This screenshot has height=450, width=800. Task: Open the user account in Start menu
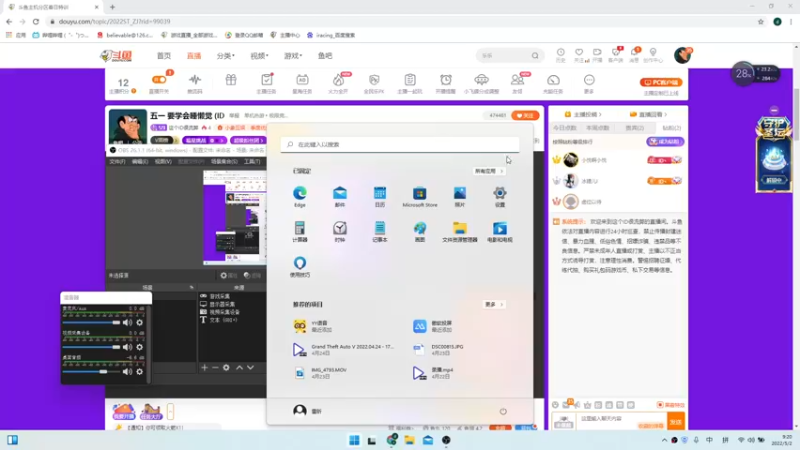(x=307, y=411)
